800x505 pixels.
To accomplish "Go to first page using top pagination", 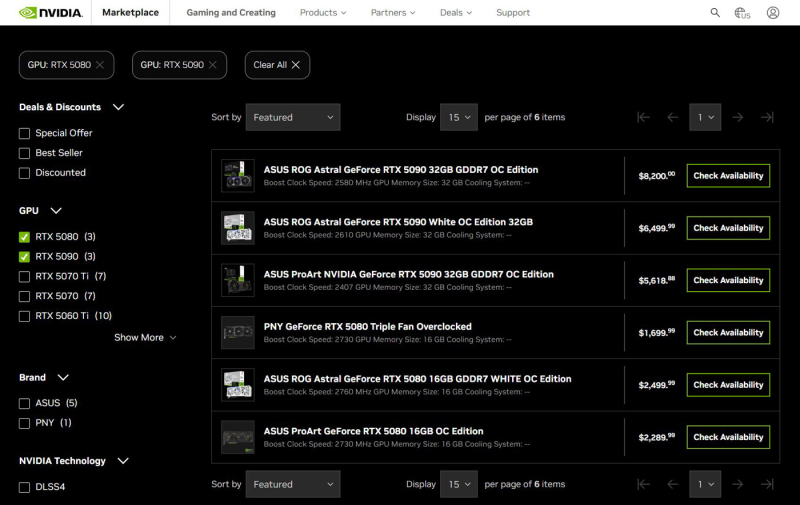I will click(643, 117).
